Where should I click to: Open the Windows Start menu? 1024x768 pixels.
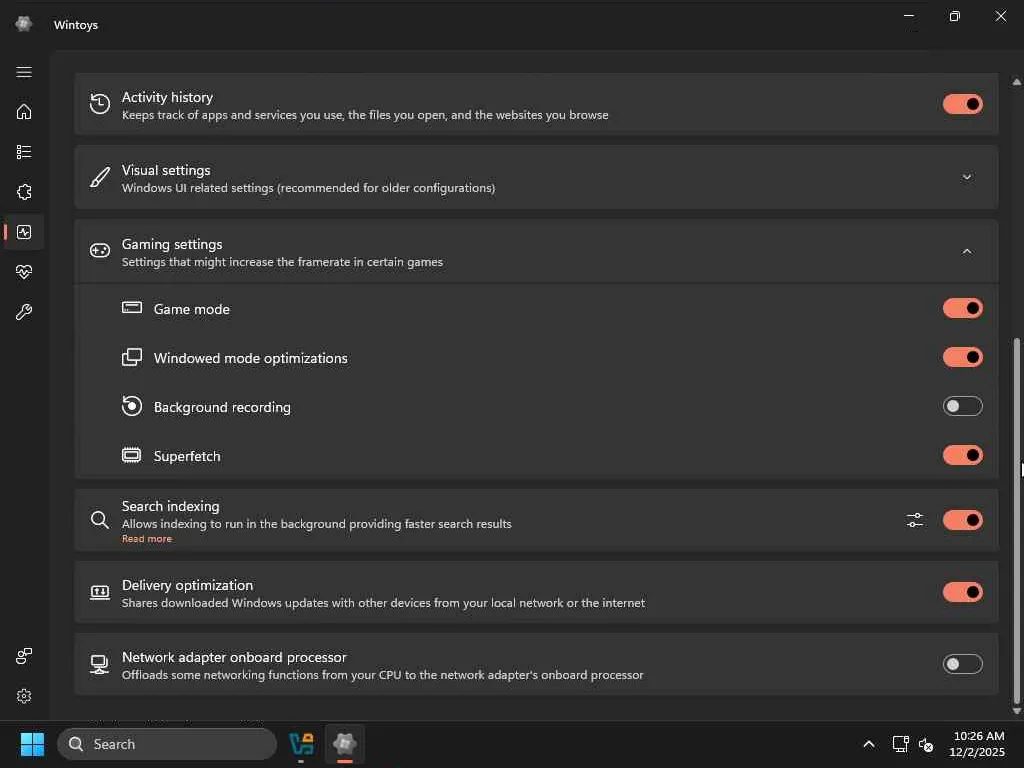pyautogui.click(x=32, y=744)
